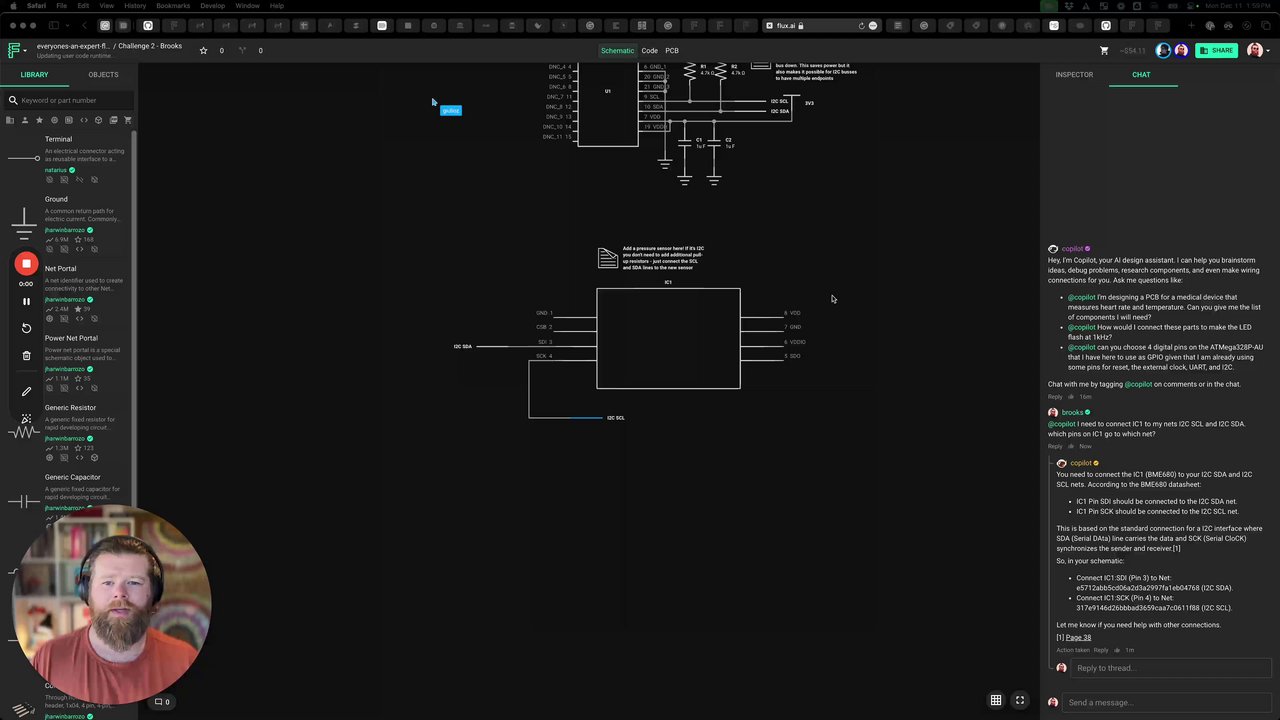Star the project with the star icon
Viewport: 1280px width, 720px height.
203,50
